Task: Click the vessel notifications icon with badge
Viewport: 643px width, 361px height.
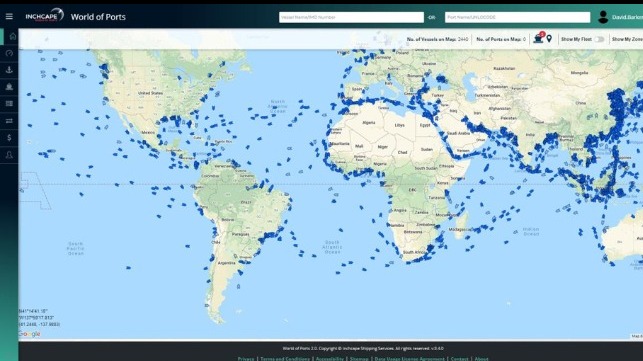Action: 539,38
